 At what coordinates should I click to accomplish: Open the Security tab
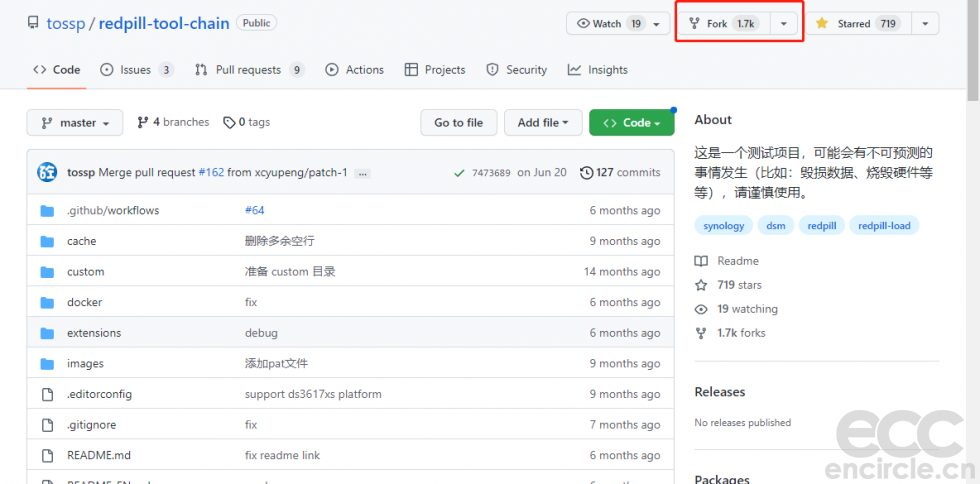[x=517, y=70]
